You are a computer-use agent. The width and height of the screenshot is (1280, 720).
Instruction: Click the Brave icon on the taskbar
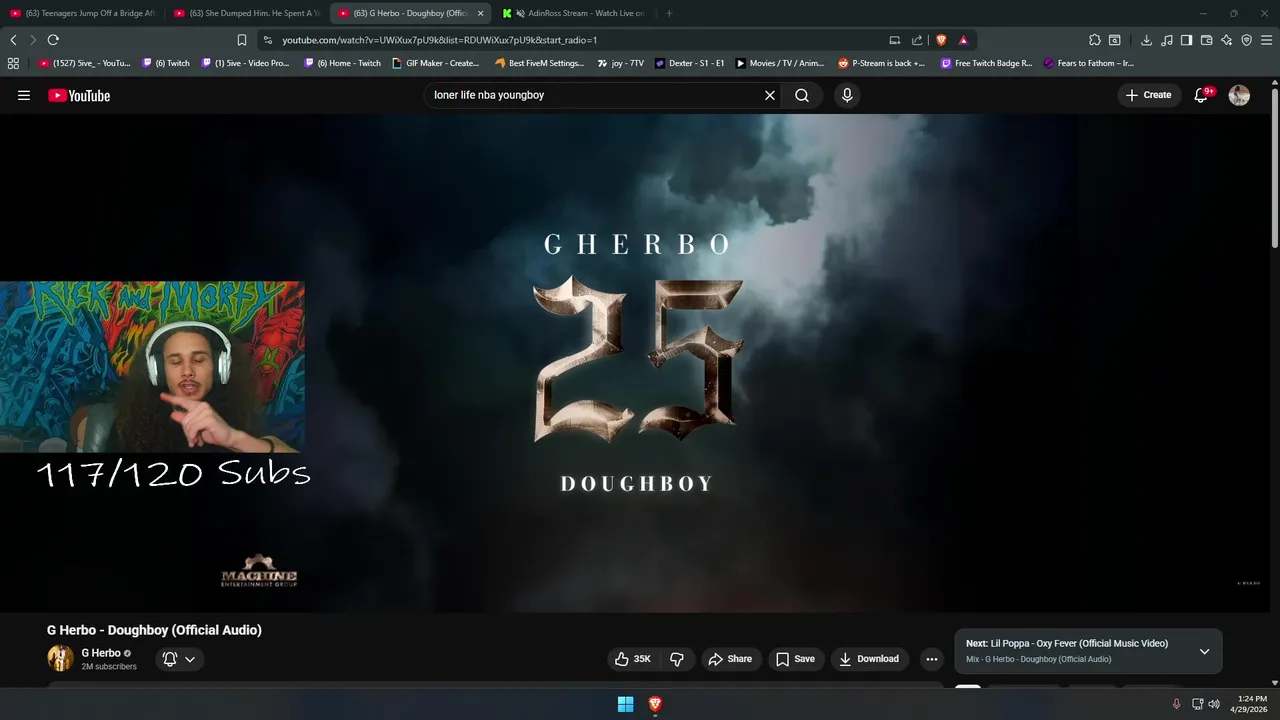(x=655, y=704)
